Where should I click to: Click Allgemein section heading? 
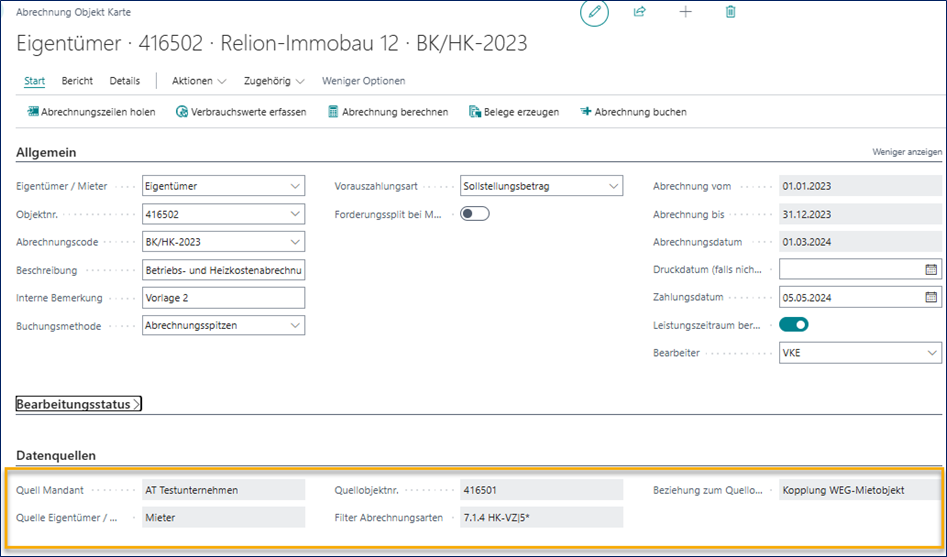click(x=46, y=152)
